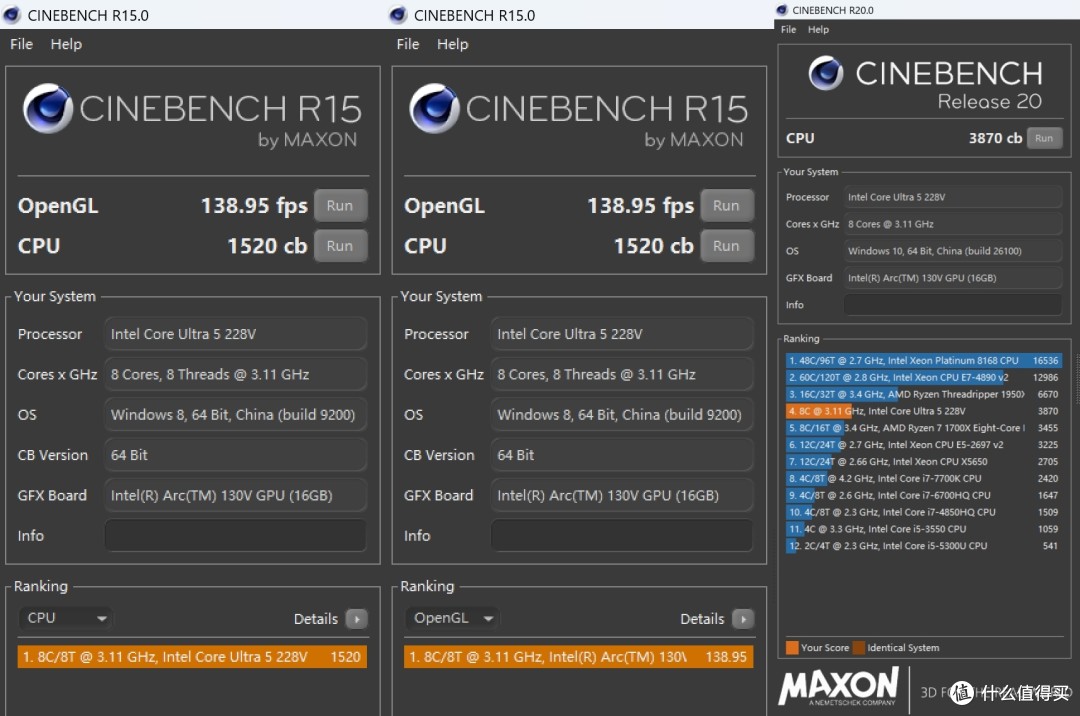
Task: Run OpenGL test in R15 window with OpenGL ranking
Action: point(727,205)
